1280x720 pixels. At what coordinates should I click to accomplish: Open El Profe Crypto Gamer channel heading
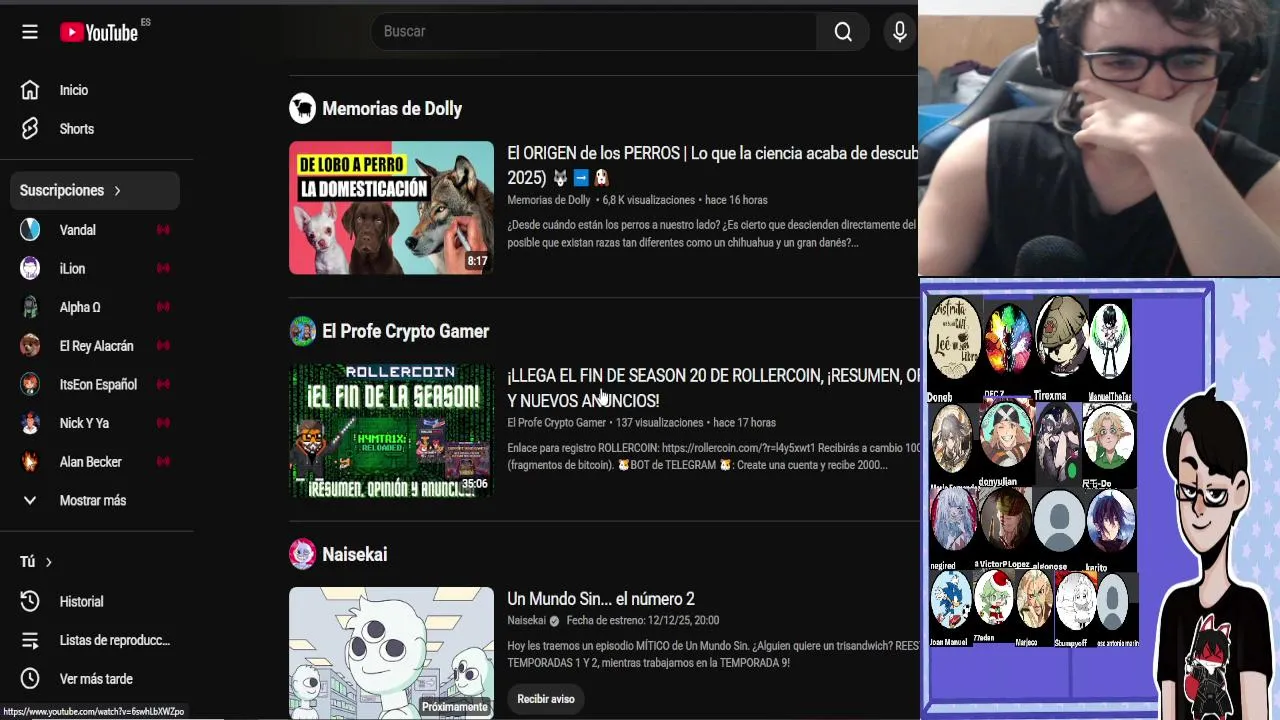tap(405, 331)
